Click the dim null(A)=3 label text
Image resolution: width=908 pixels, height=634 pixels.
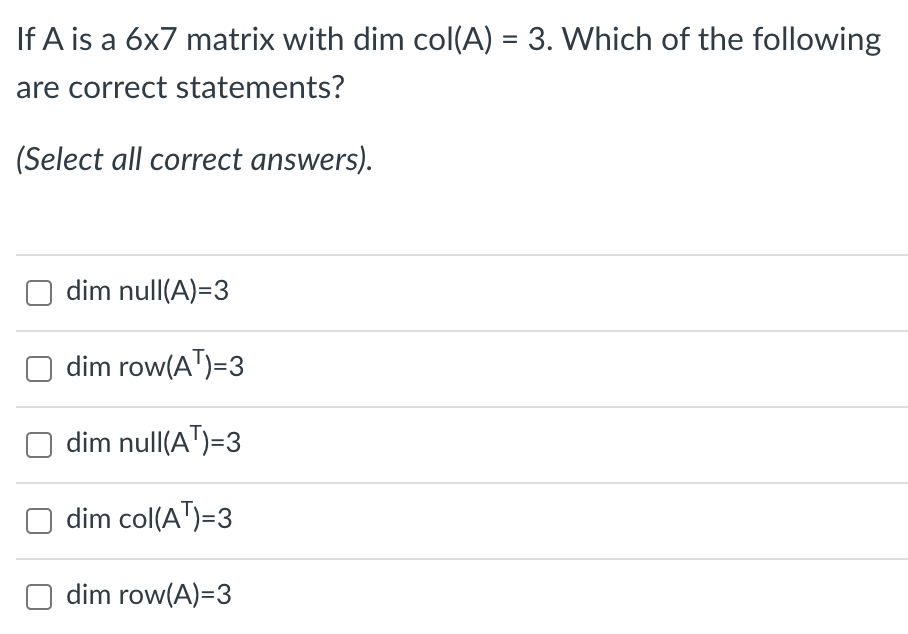(x=146, y=292)
